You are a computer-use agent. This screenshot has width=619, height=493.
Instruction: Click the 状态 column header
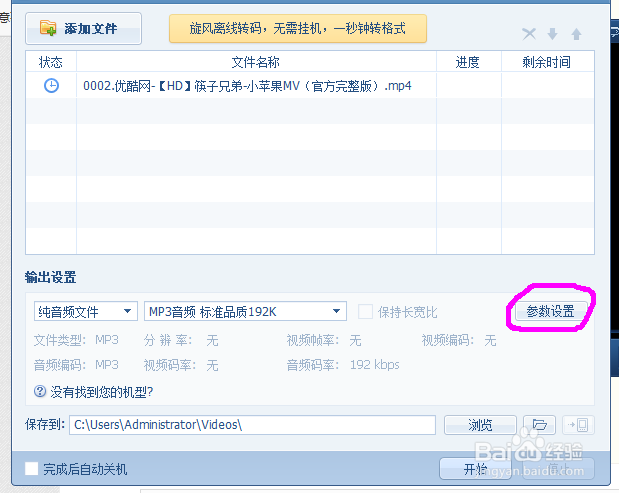click(51, 62)
